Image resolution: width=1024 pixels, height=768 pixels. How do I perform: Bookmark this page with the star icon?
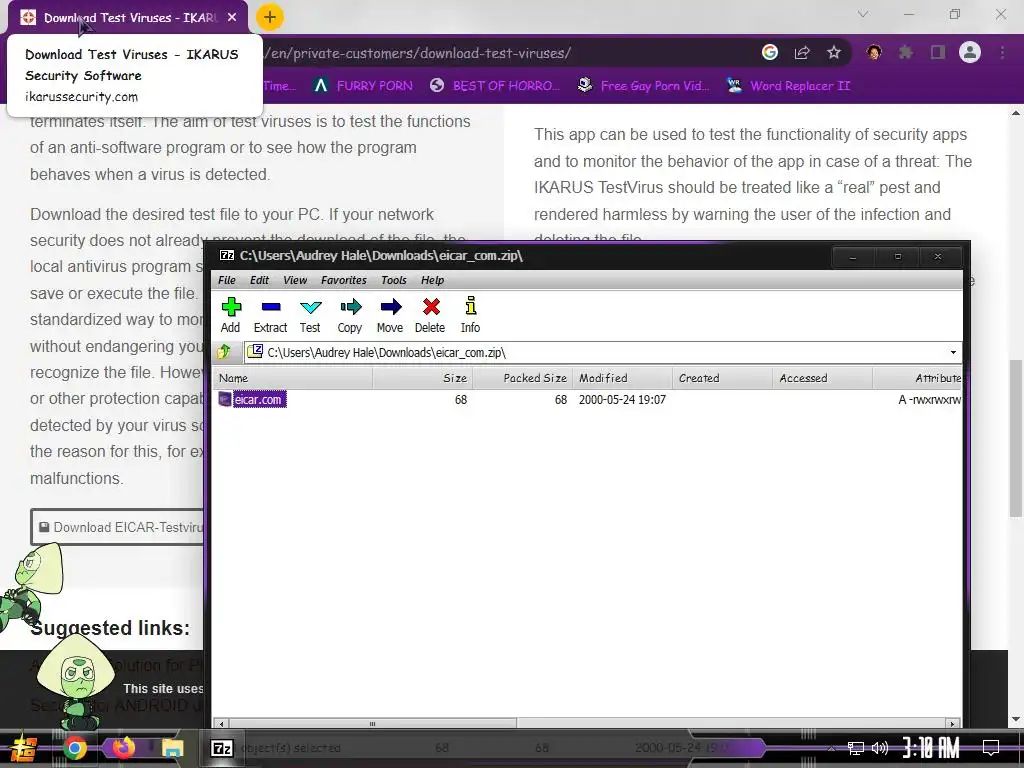834,53
